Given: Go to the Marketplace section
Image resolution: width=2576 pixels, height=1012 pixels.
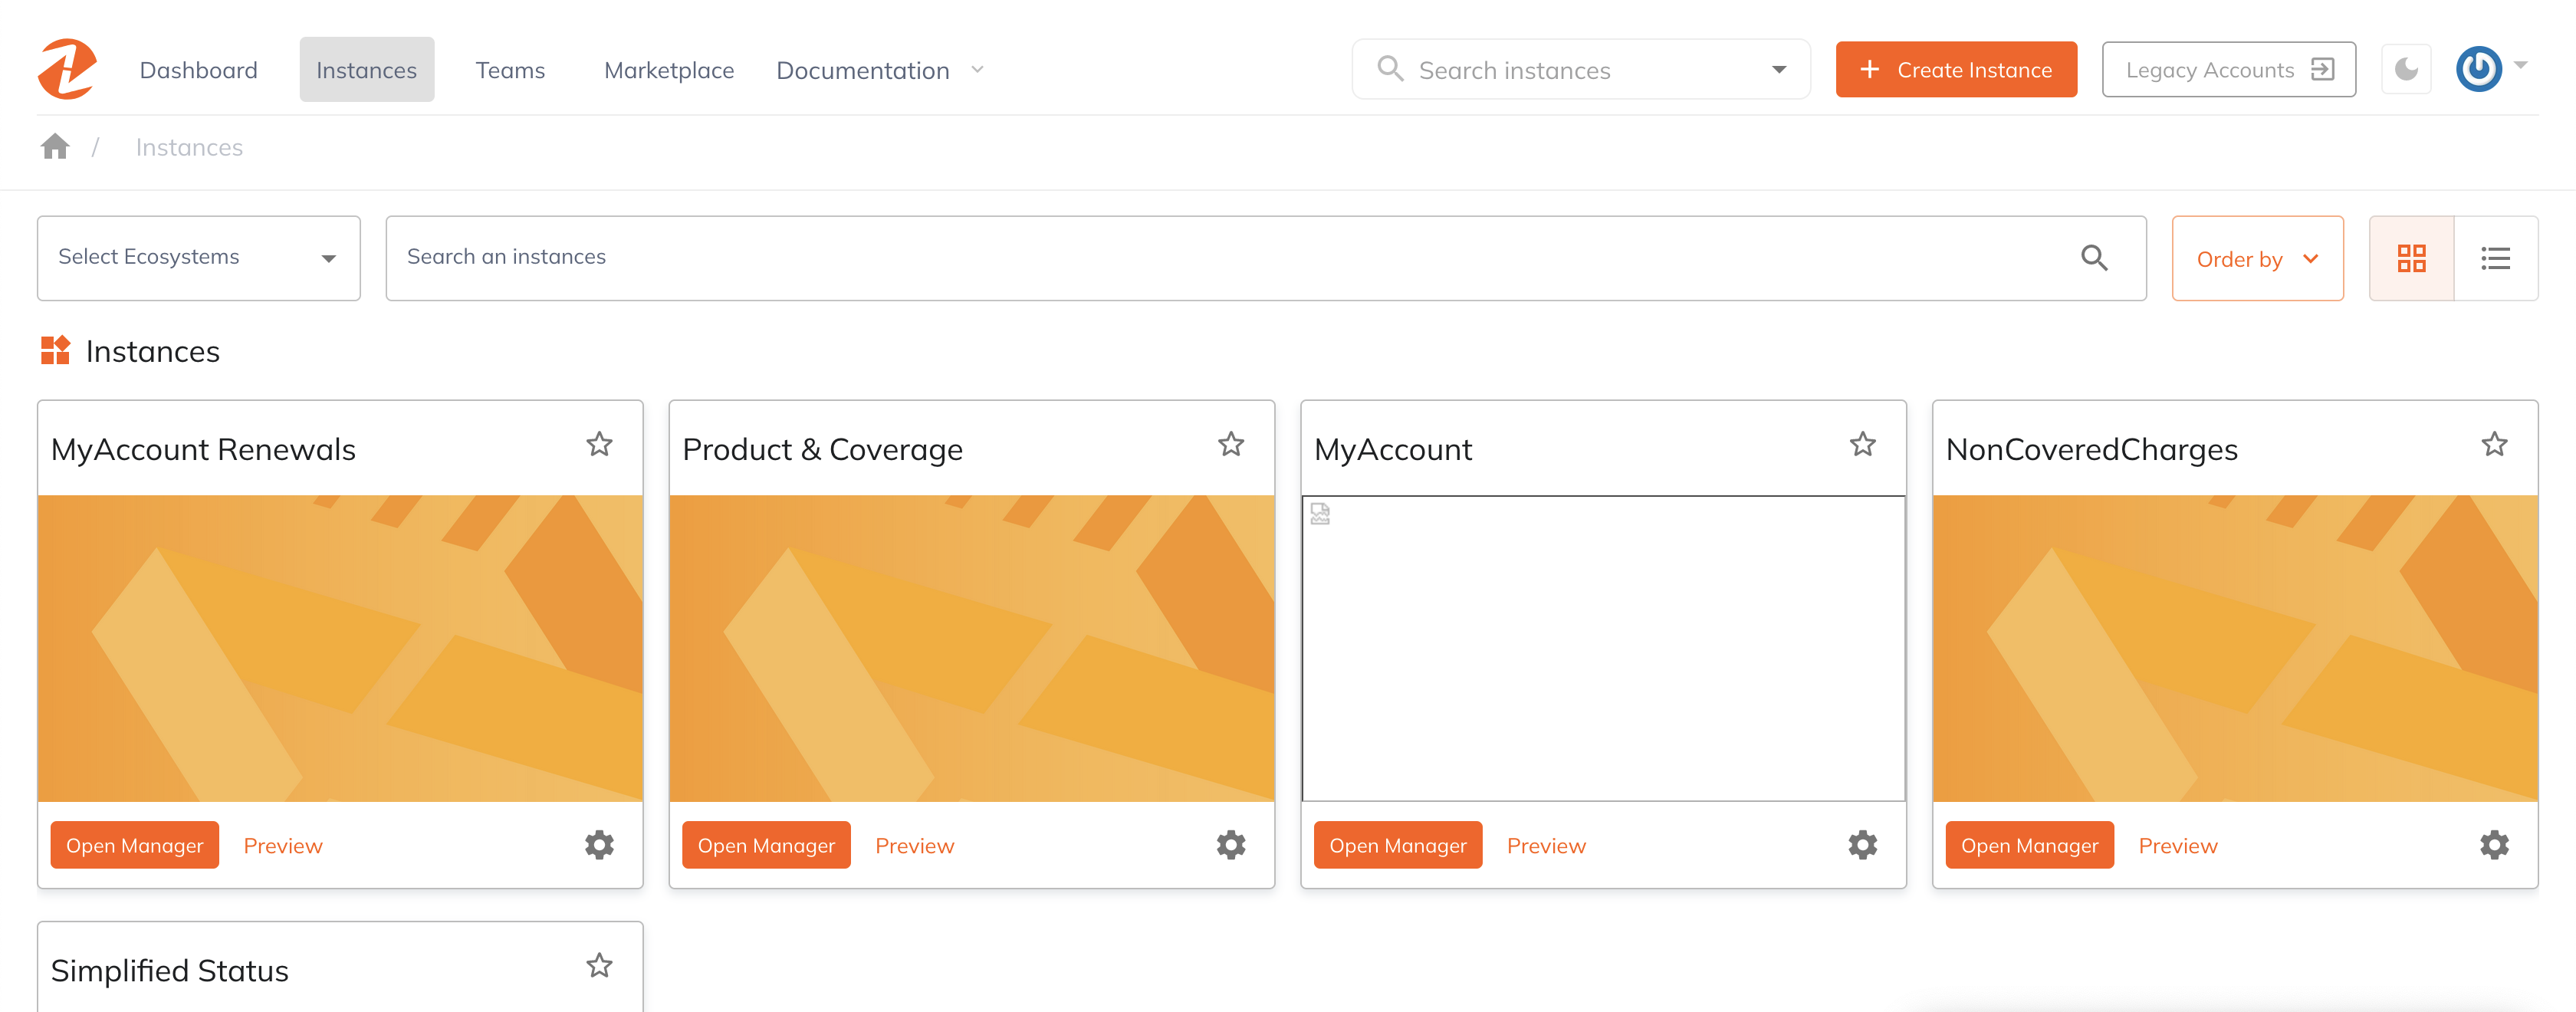Looking at the screenshot, I should [x=668, y=69].
